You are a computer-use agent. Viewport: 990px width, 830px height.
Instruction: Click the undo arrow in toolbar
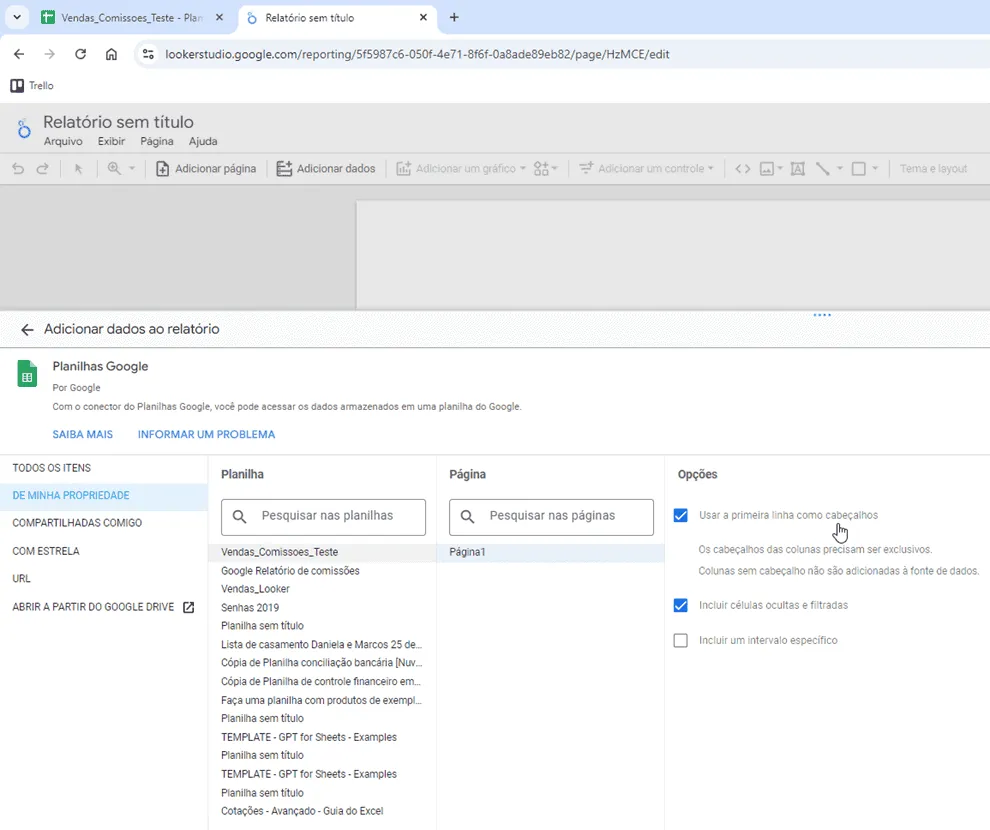(18, 169)
